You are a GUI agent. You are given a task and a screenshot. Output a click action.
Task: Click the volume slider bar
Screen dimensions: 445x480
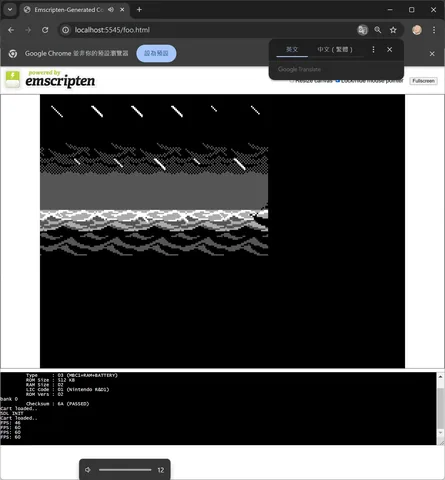click(125, 470)
